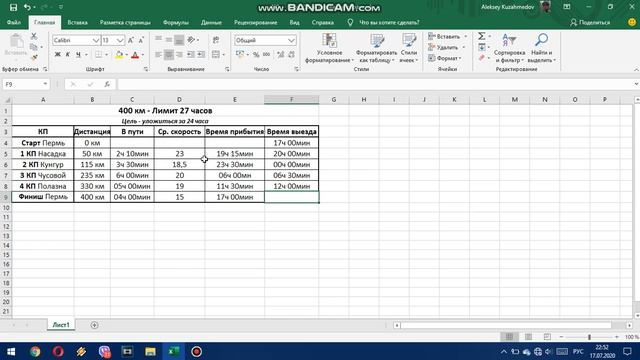Click the AutoSum sigma icon
Image resolution: width=640 pixels, height=360 pixels.
pyautogui.click(x=482, y=36)
